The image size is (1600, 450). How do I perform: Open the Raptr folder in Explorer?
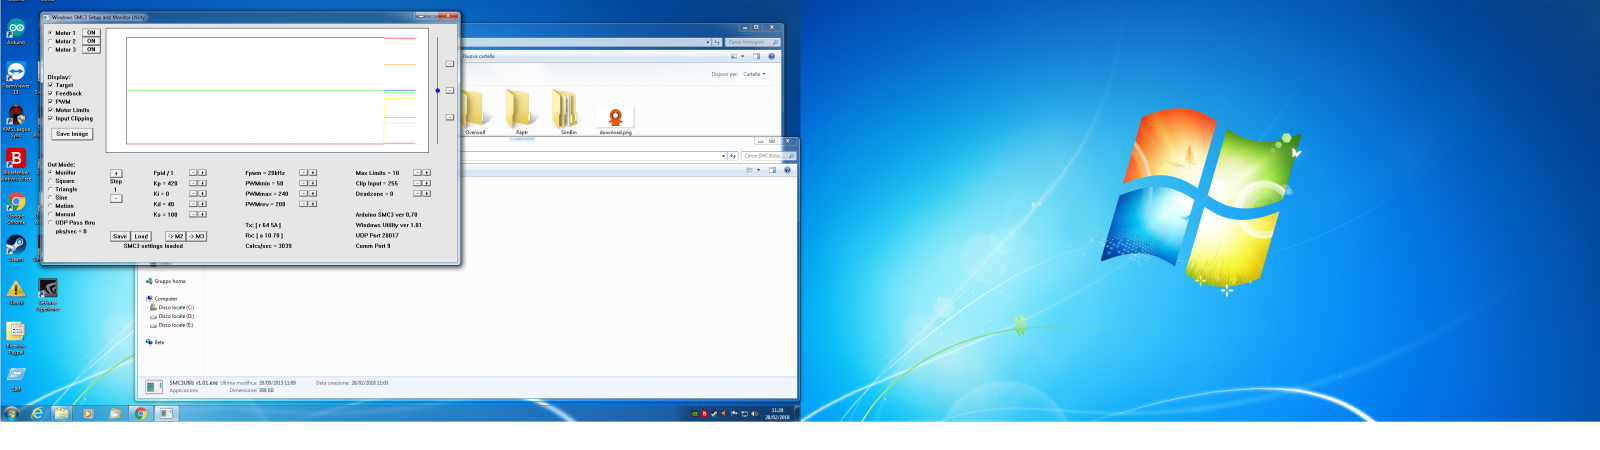(x=521, y=112)
